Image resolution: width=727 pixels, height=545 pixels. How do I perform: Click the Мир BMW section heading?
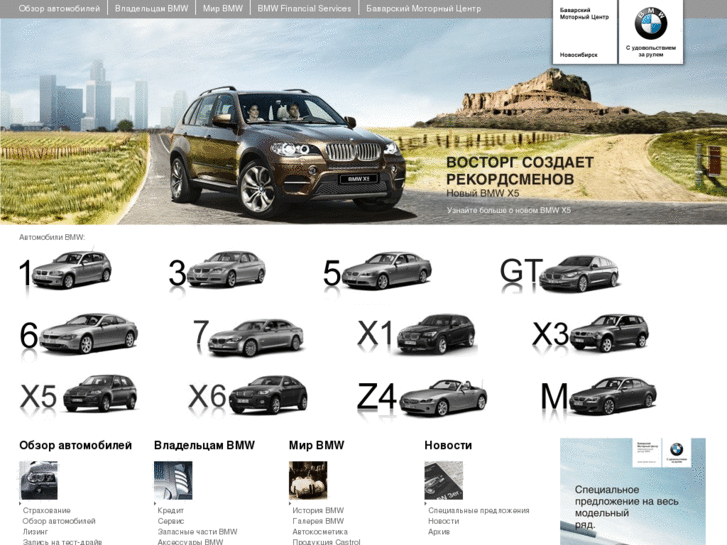(x=317, y=445)
